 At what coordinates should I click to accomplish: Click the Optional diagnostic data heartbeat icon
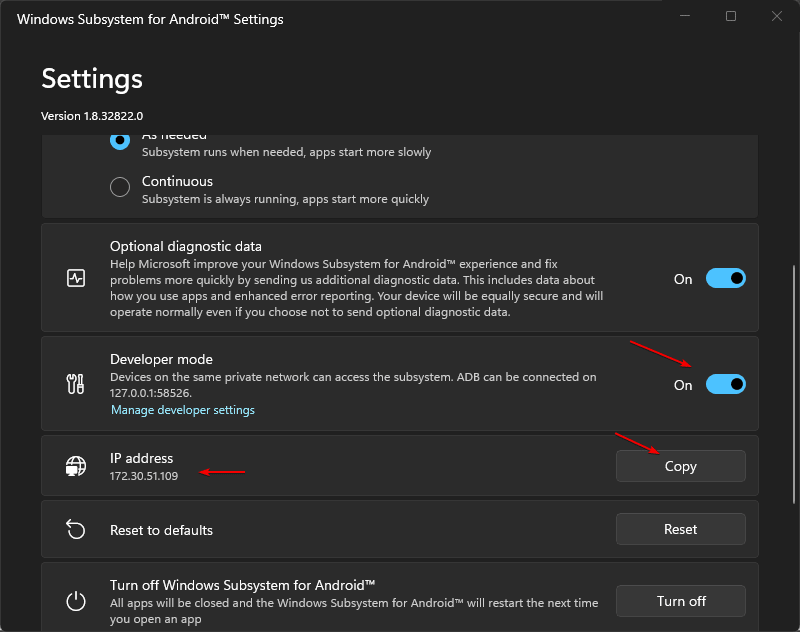click(x=76, y=279)
